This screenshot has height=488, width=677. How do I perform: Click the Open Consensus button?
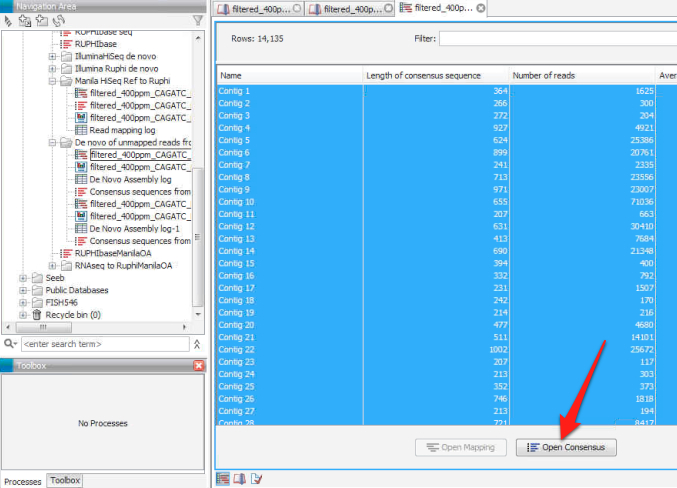pos(566,447)
